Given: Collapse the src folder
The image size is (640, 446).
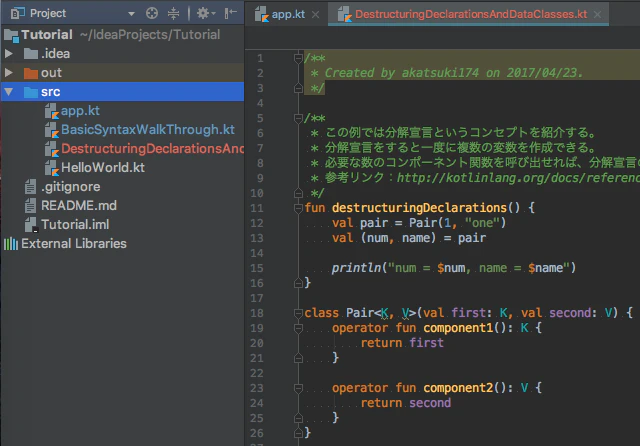Looking at the screenshot, I should point(9,92).
